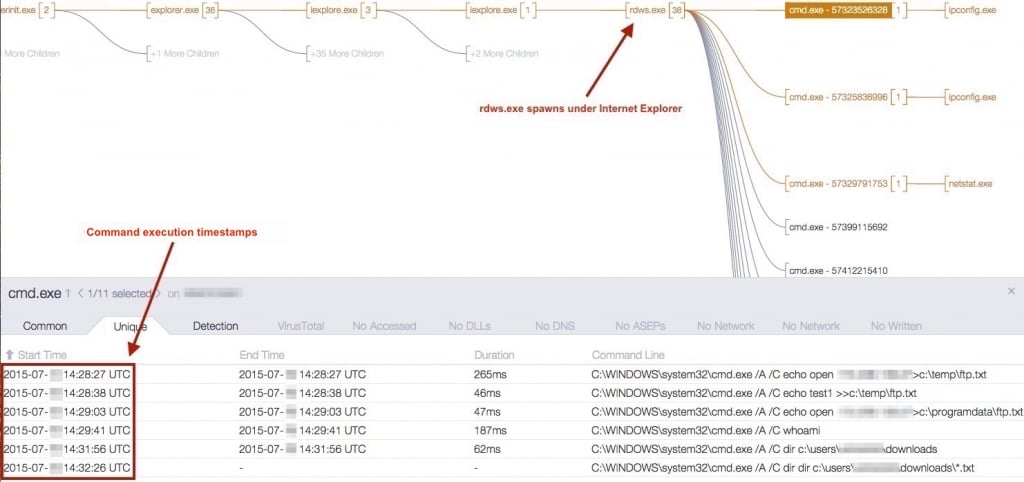1024x482 pixels.
Task: Switch to the Common tab
Action: click(45, 326)
